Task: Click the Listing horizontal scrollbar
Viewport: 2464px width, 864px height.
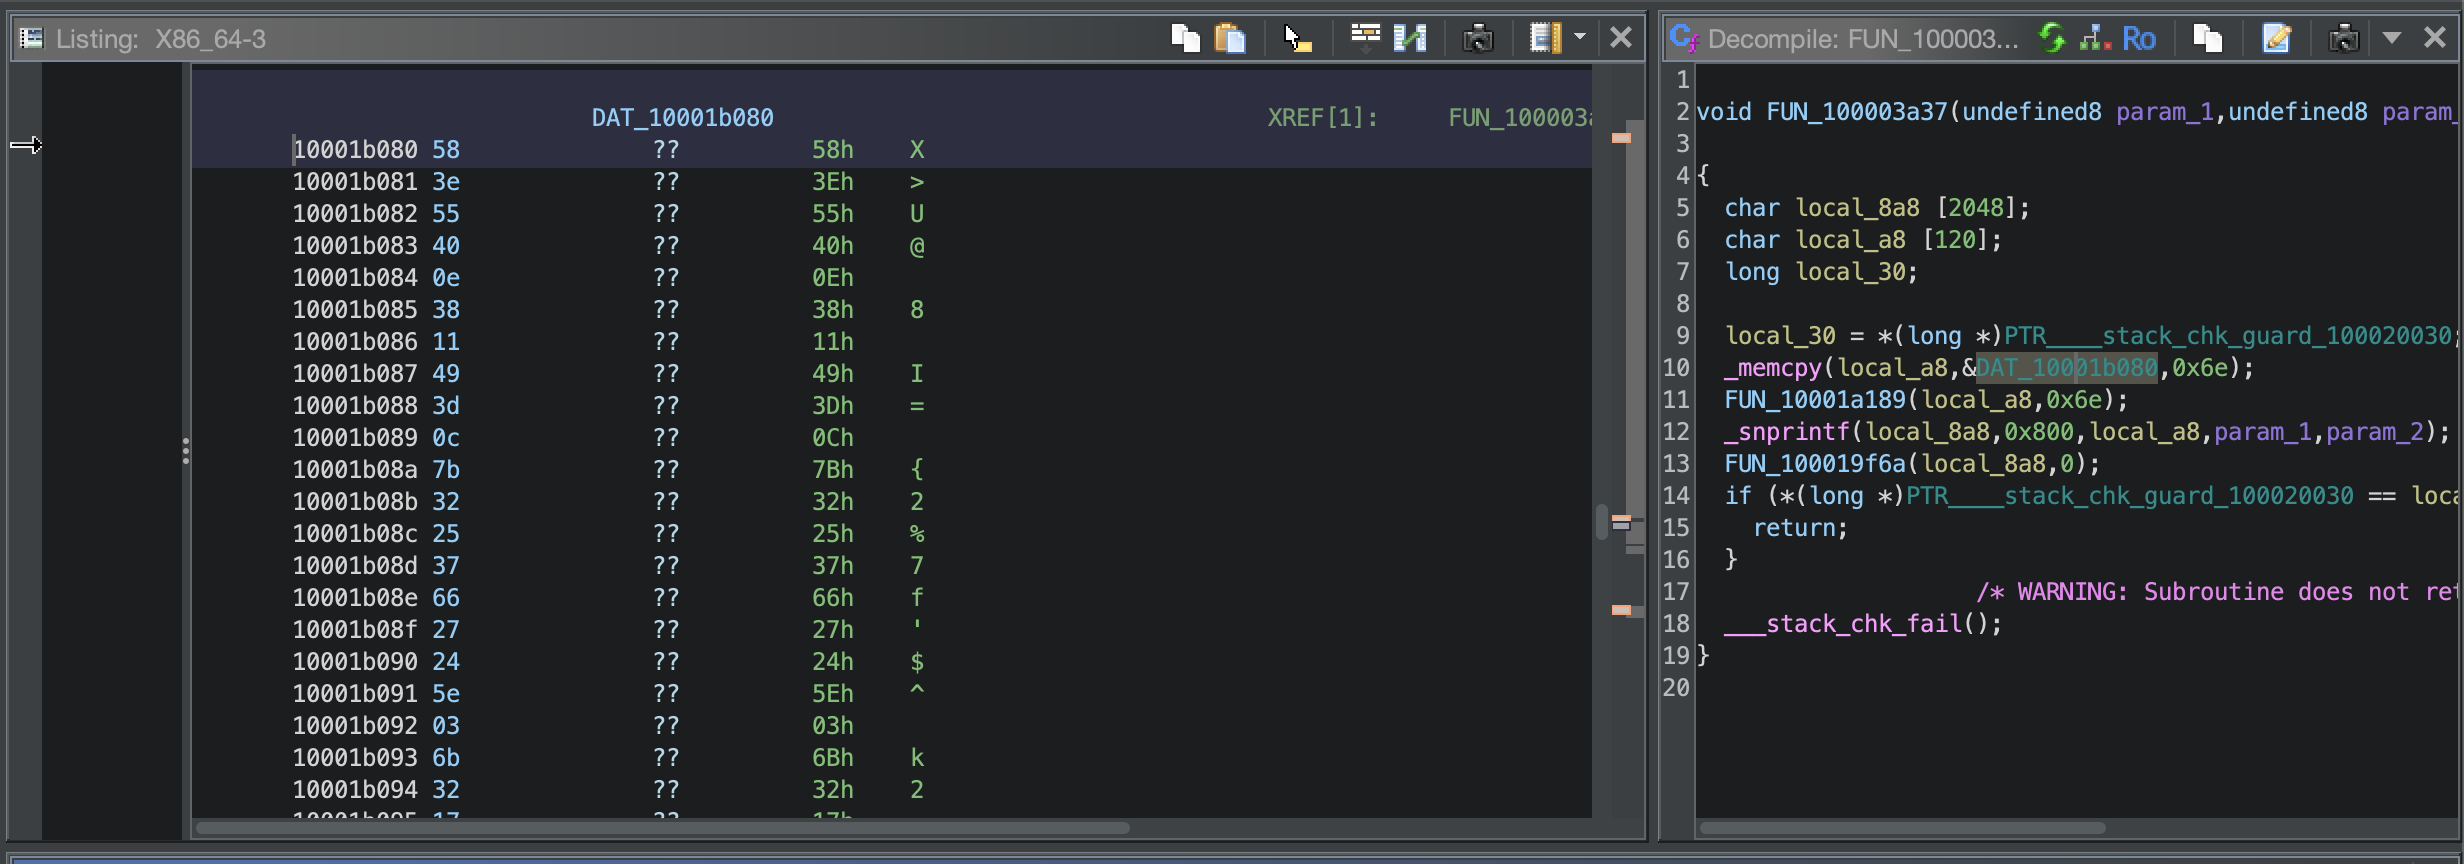Action: (663, 828)
